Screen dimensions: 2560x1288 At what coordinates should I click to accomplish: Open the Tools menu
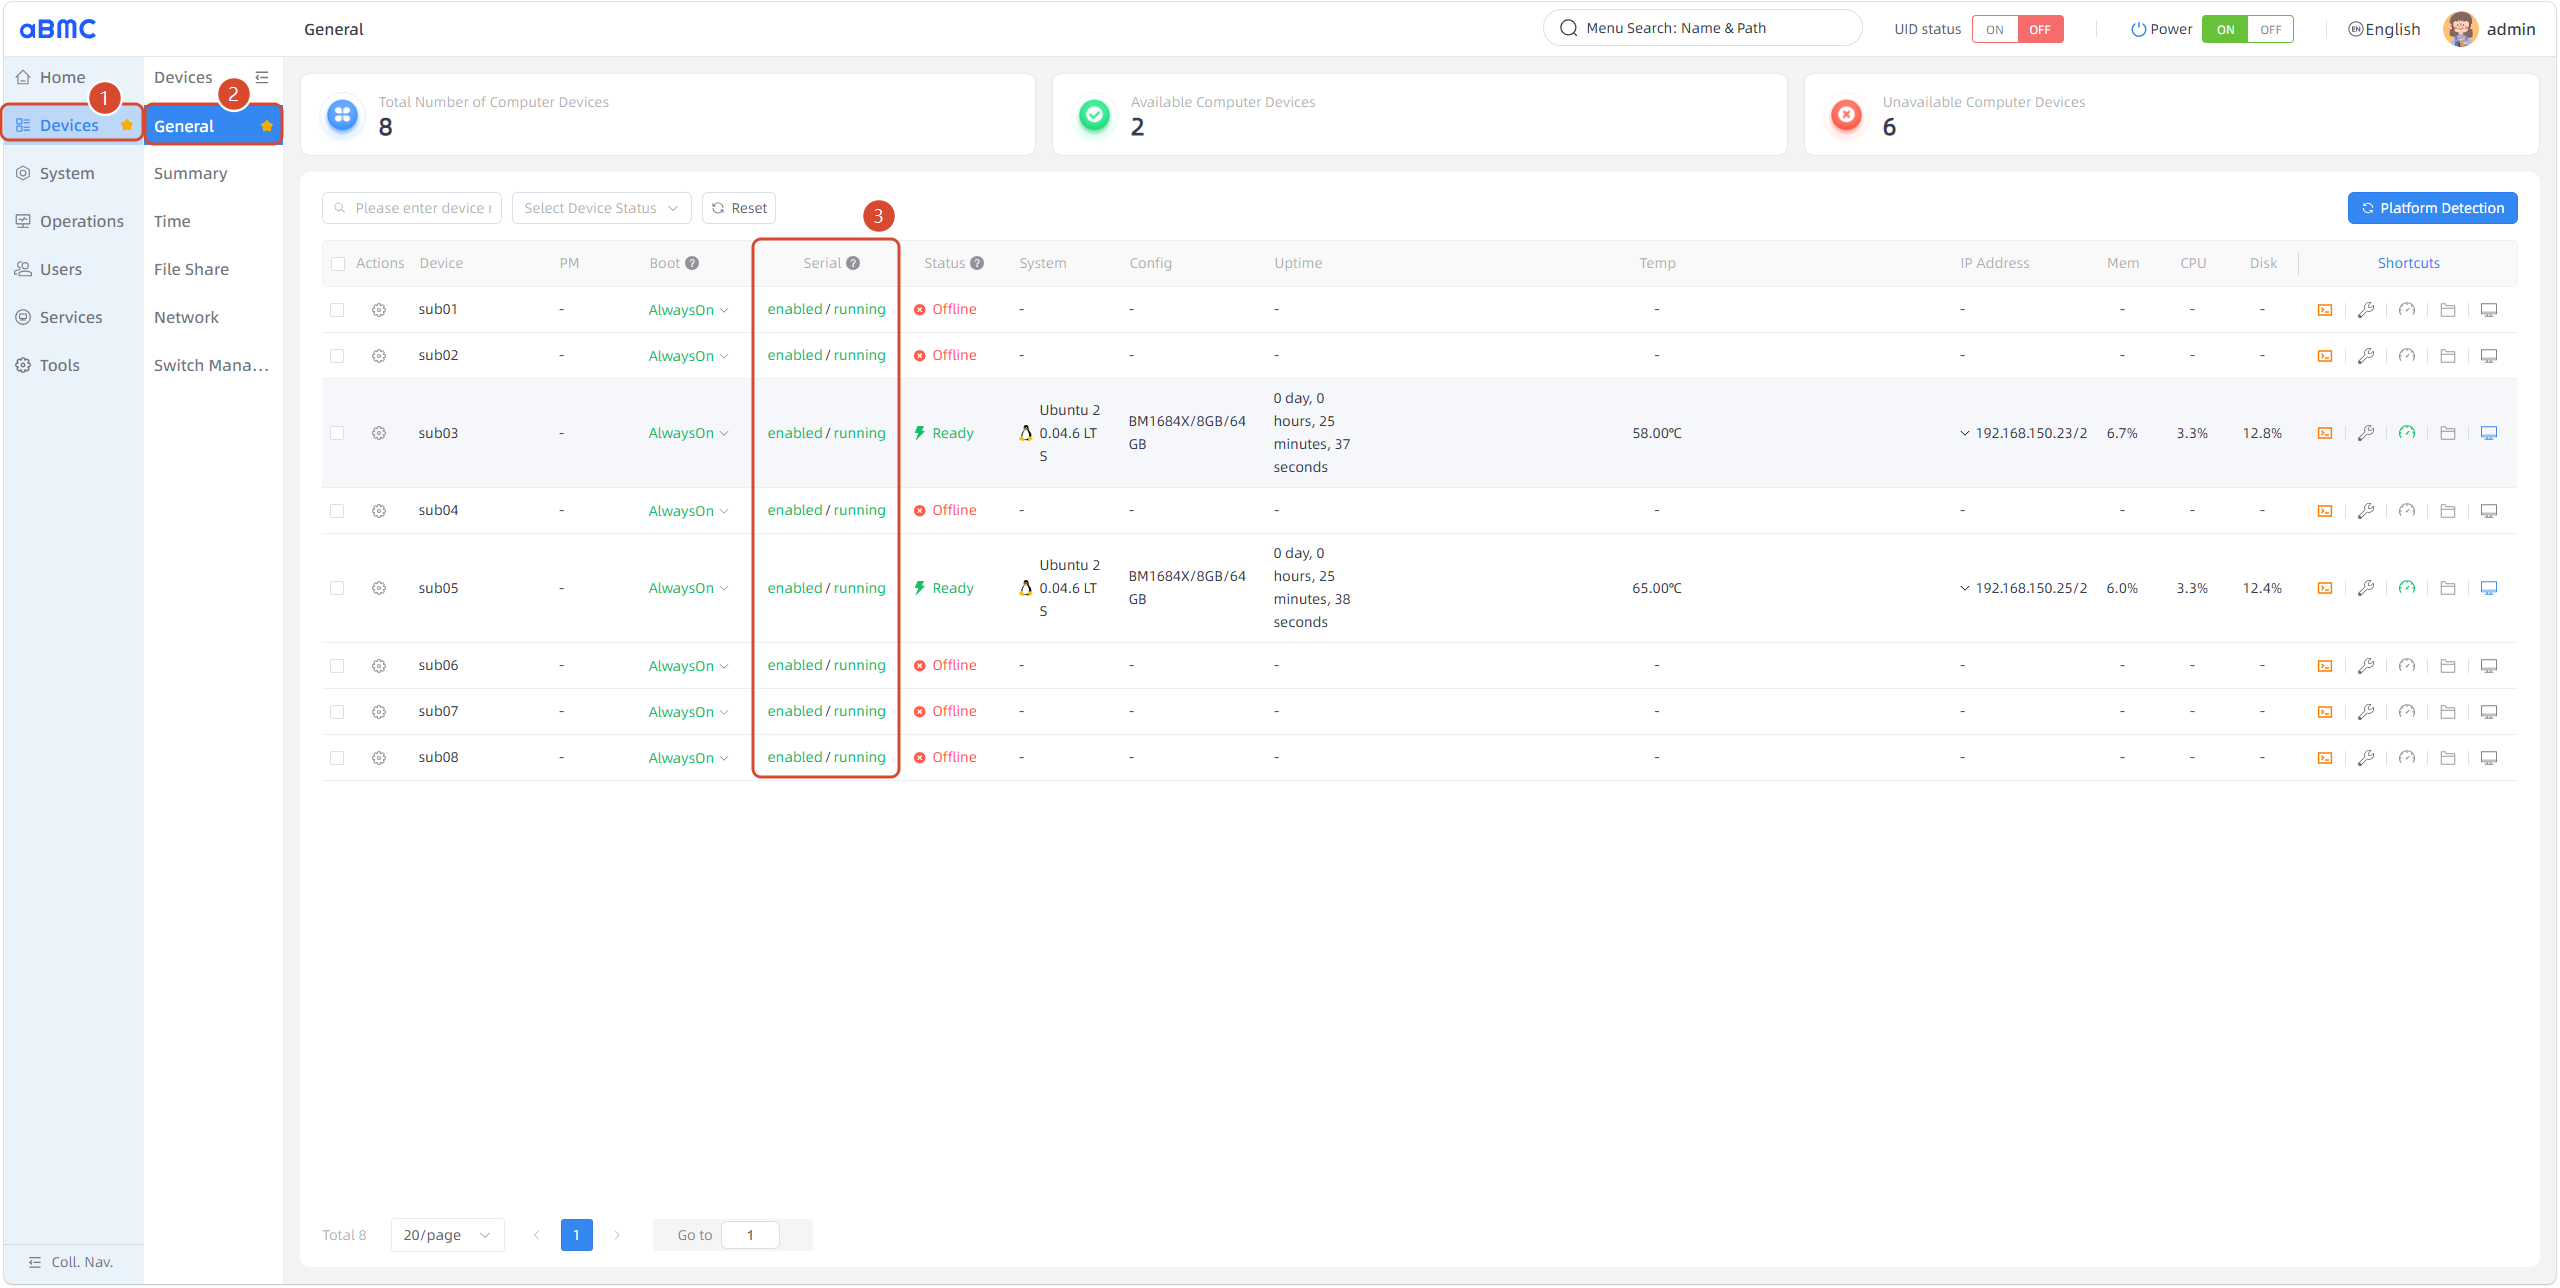(x=73, y=365)
